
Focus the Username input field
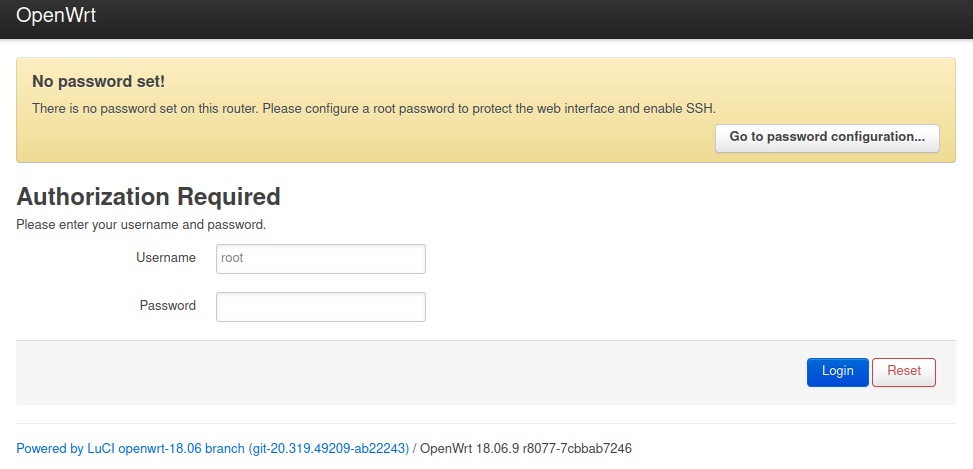320,258
